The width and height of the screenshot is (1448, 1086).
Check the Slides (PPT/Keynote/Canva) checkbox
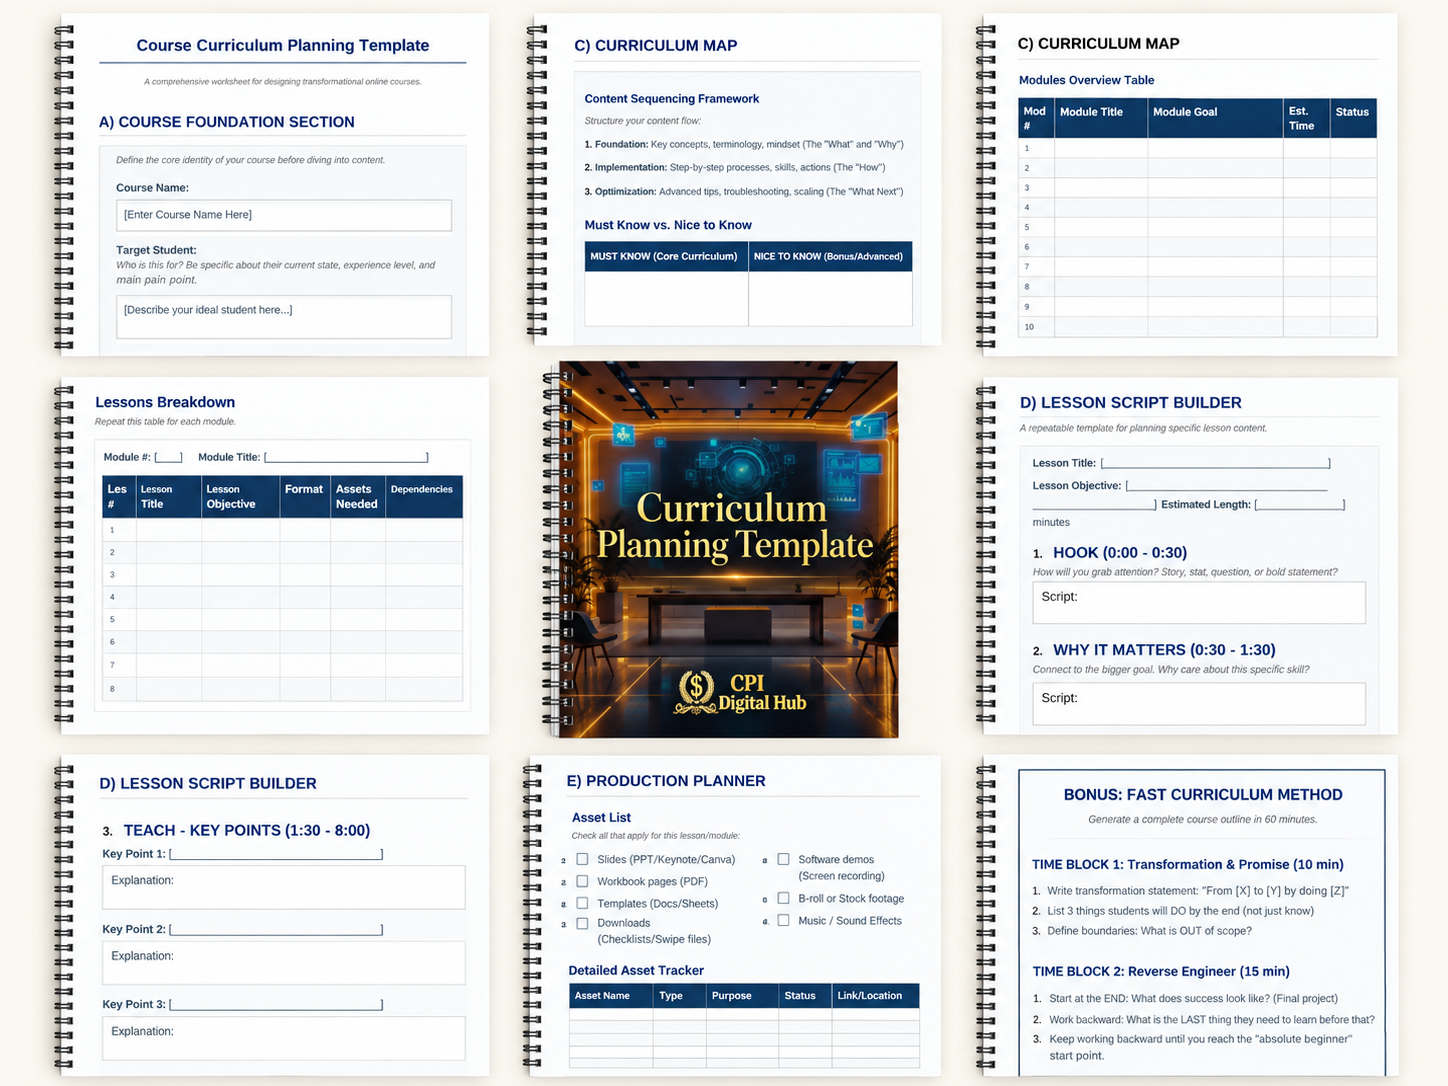point(583,859)
